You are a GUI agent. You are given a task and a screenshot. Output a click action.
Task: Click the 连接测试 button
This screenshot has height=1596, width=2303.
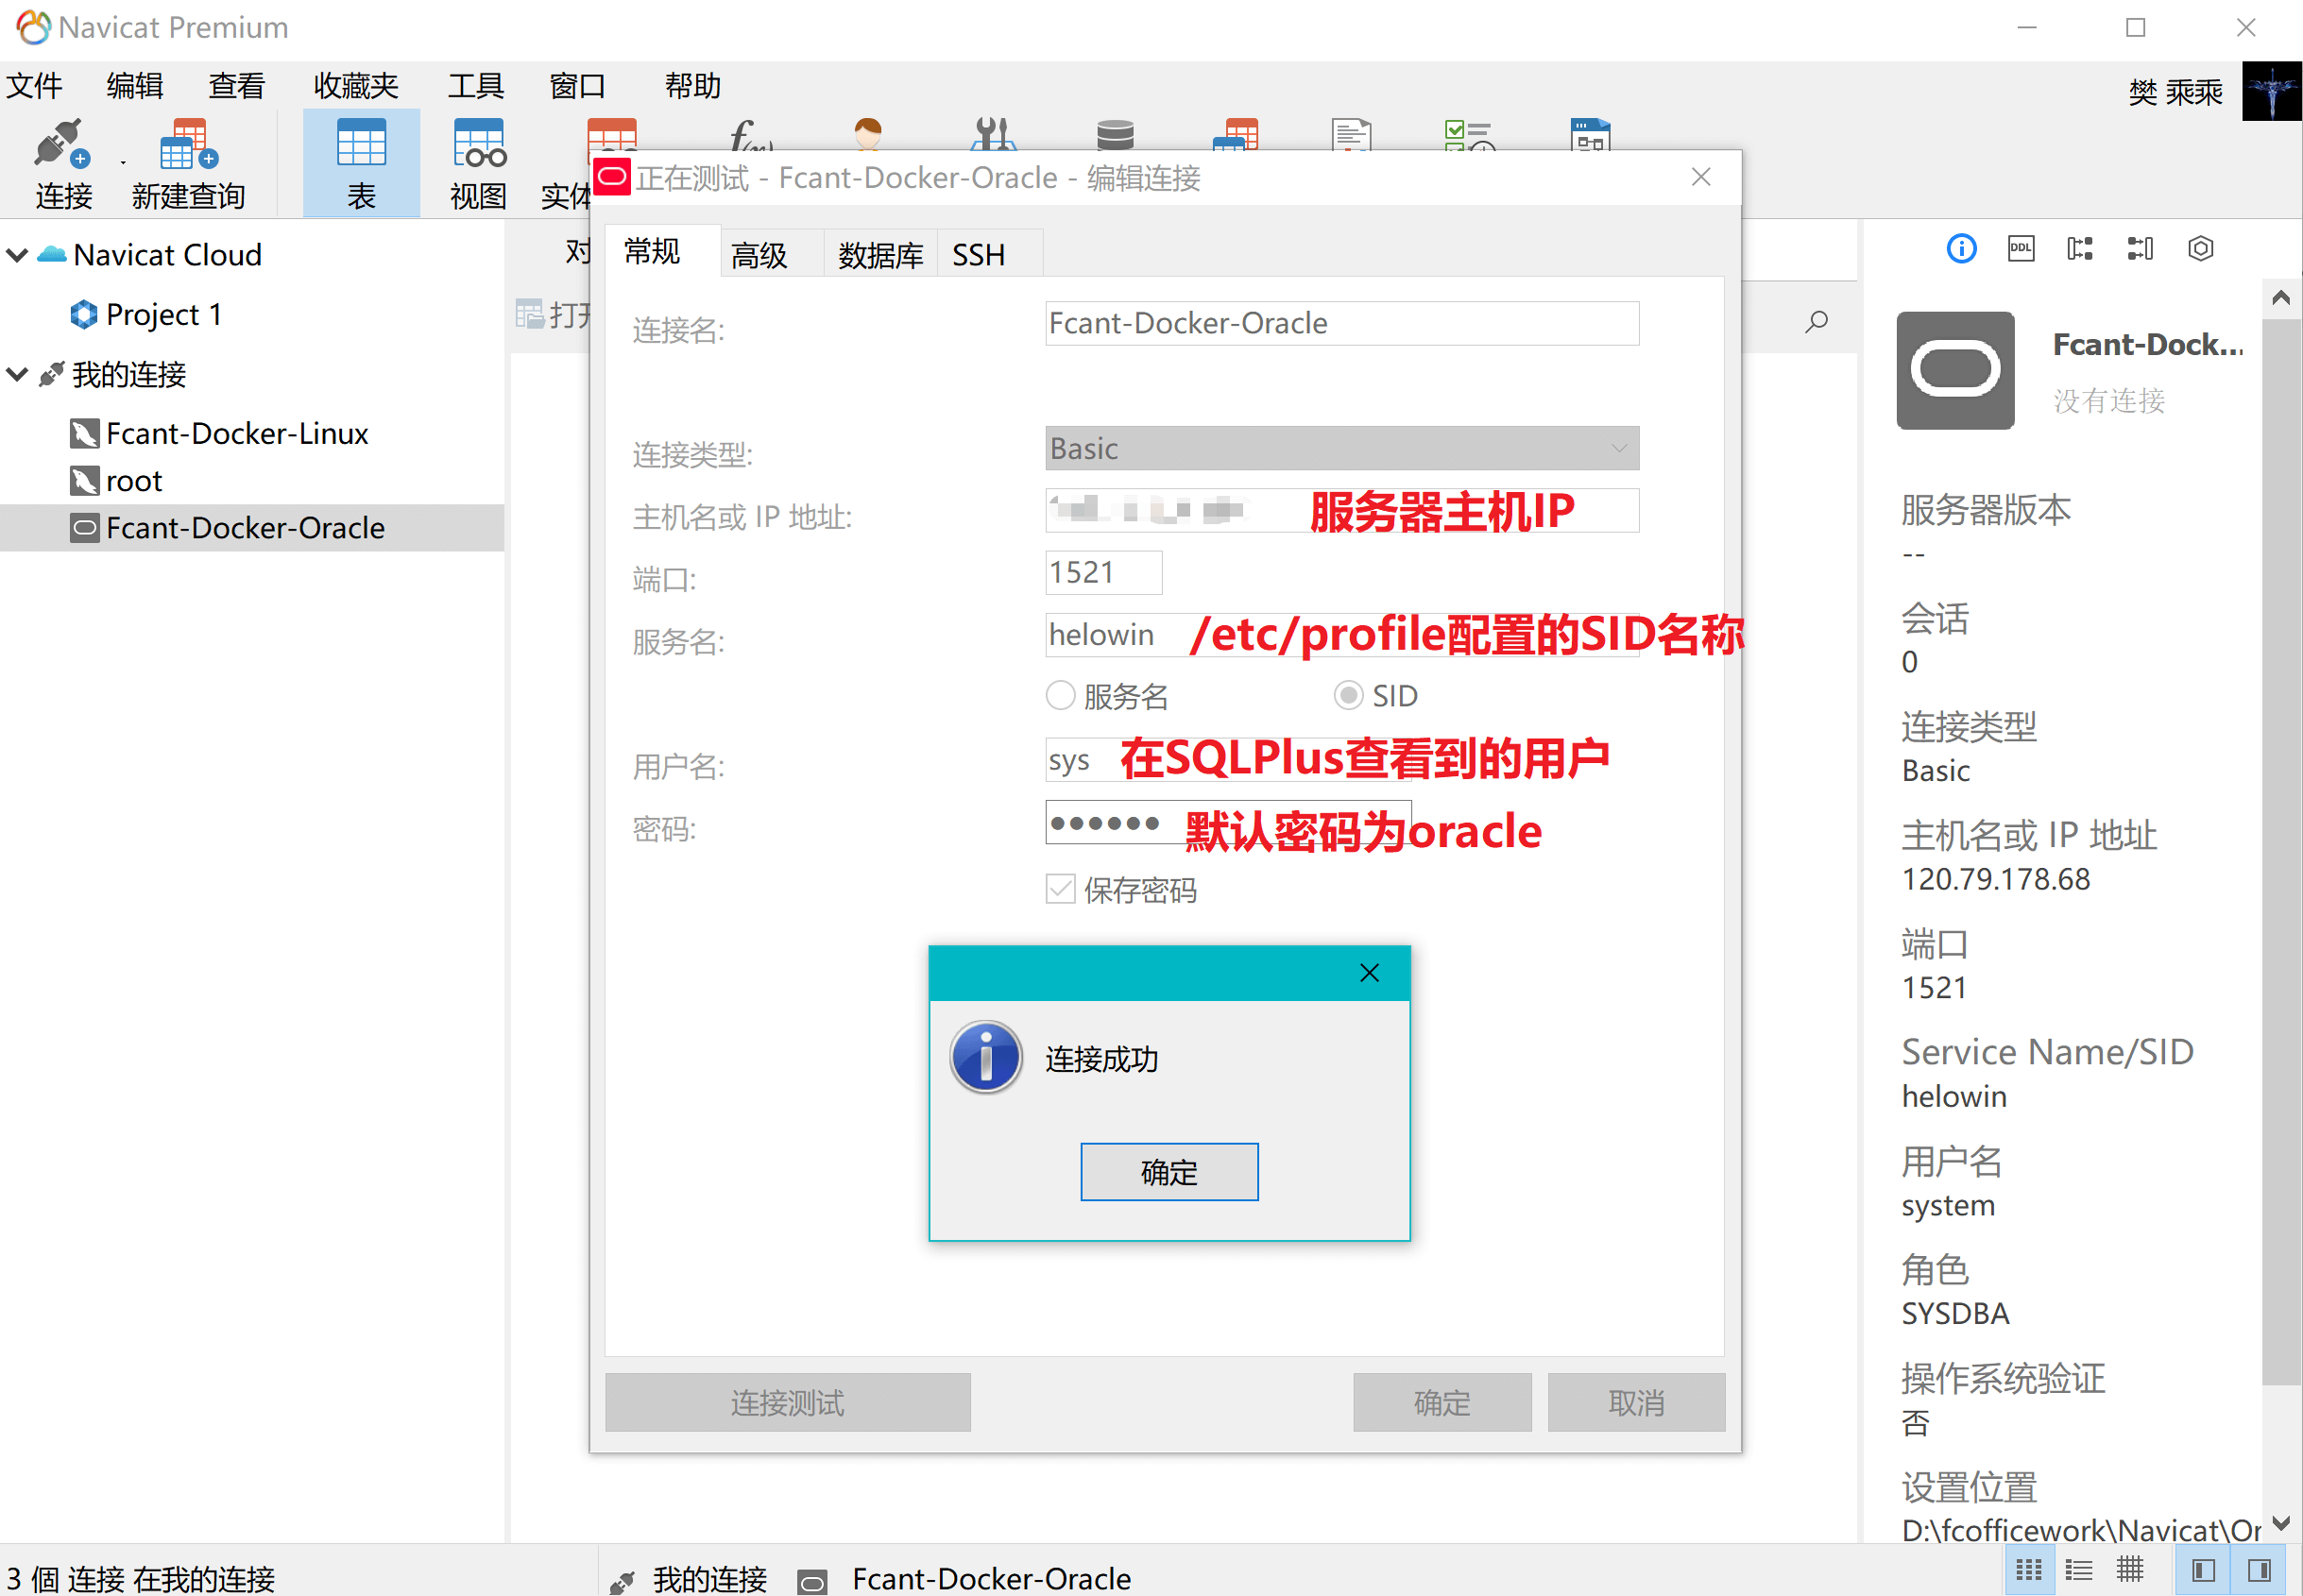(x=787, y=1402)
